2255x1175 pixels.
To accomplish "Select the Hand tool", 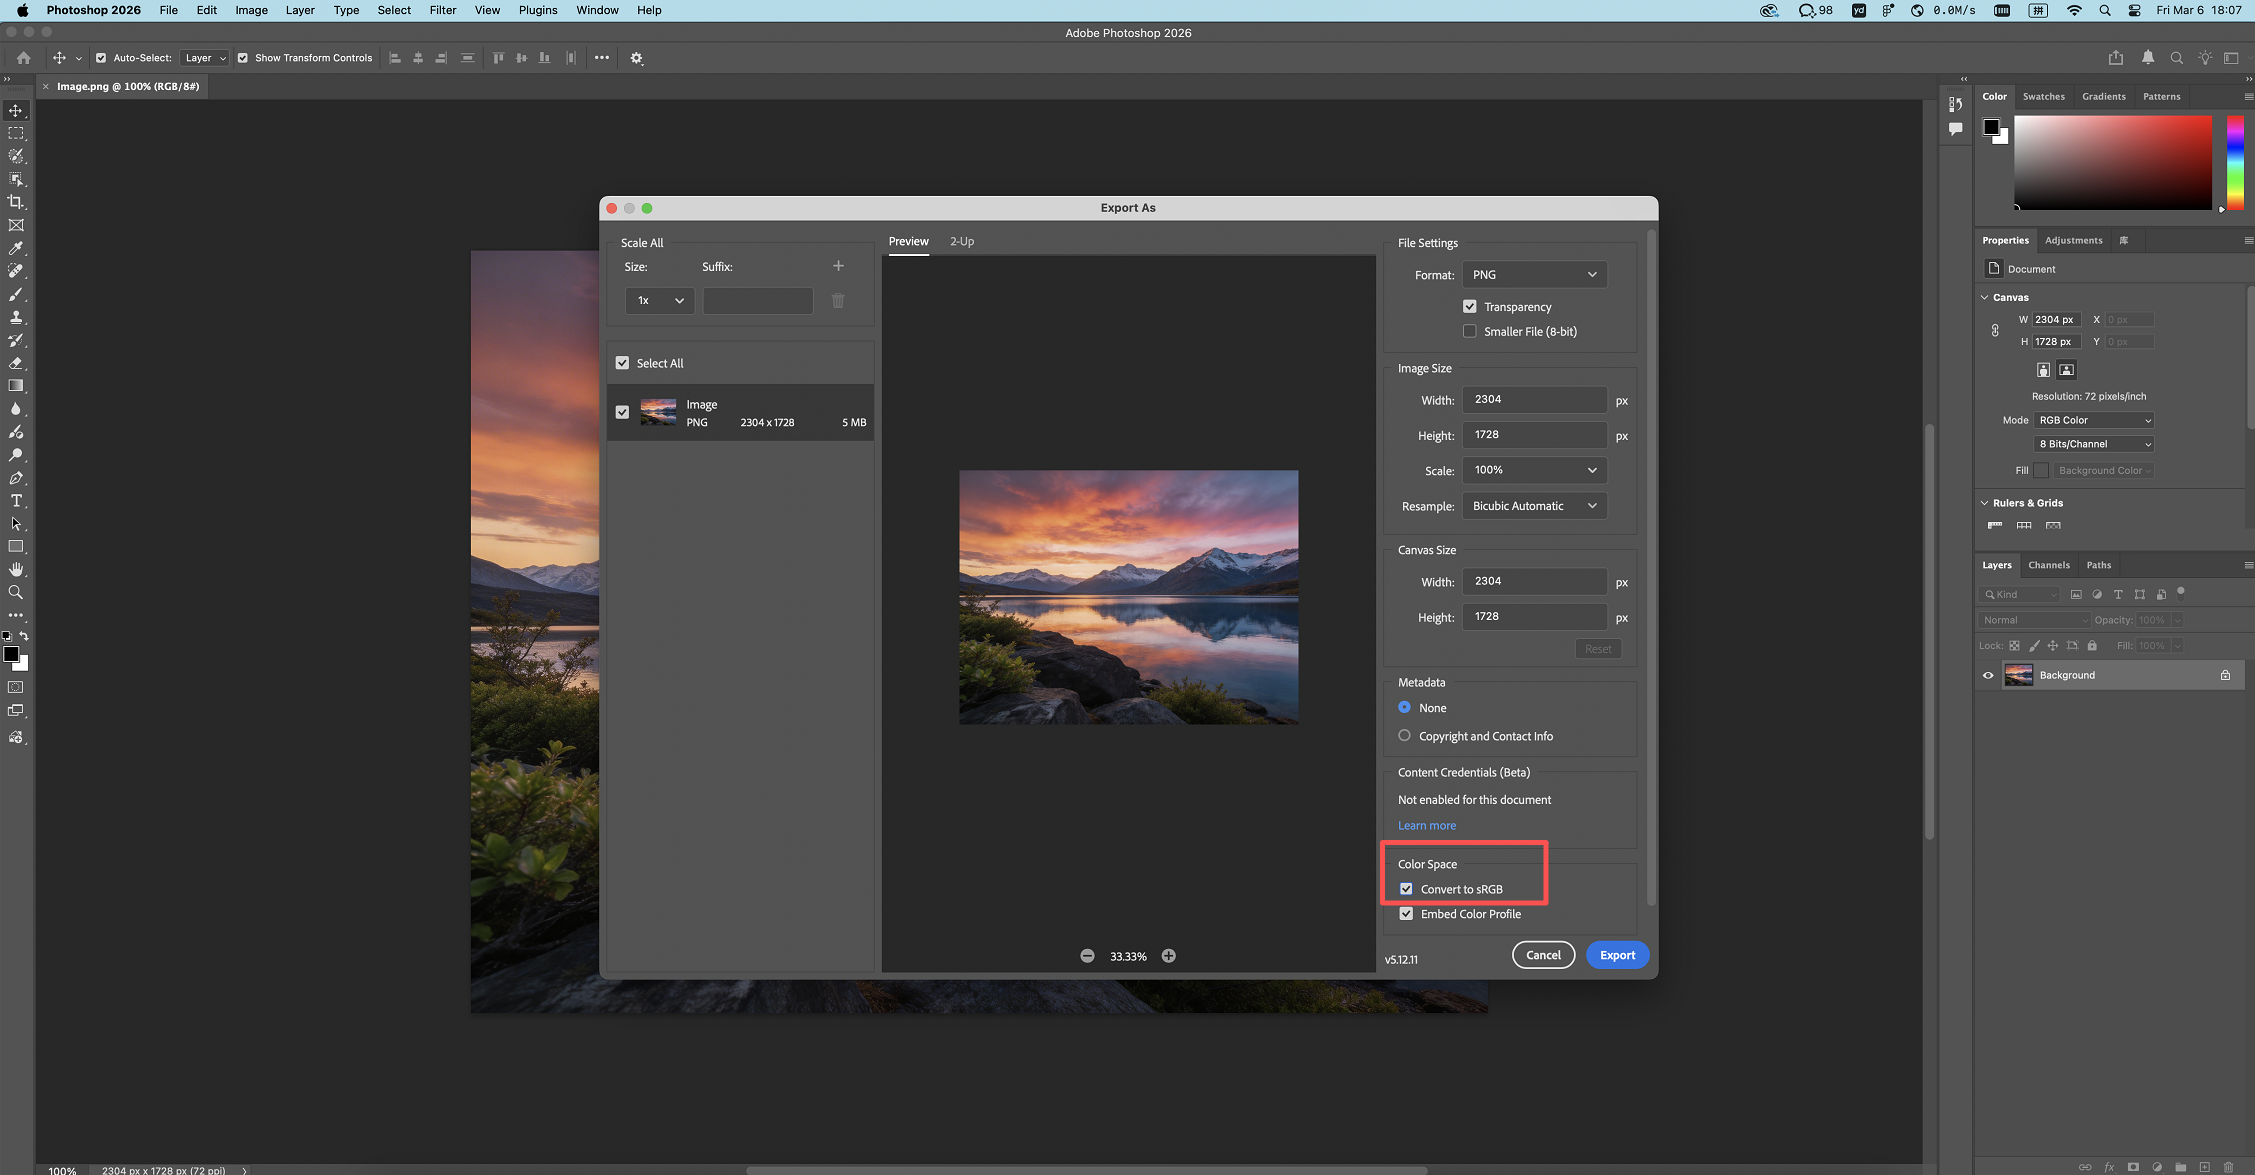I will point(16,569).
